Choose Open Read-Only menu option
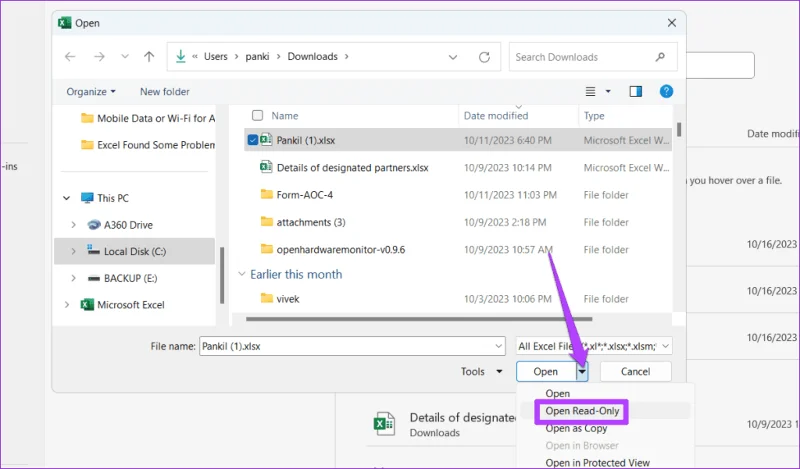 582,411
